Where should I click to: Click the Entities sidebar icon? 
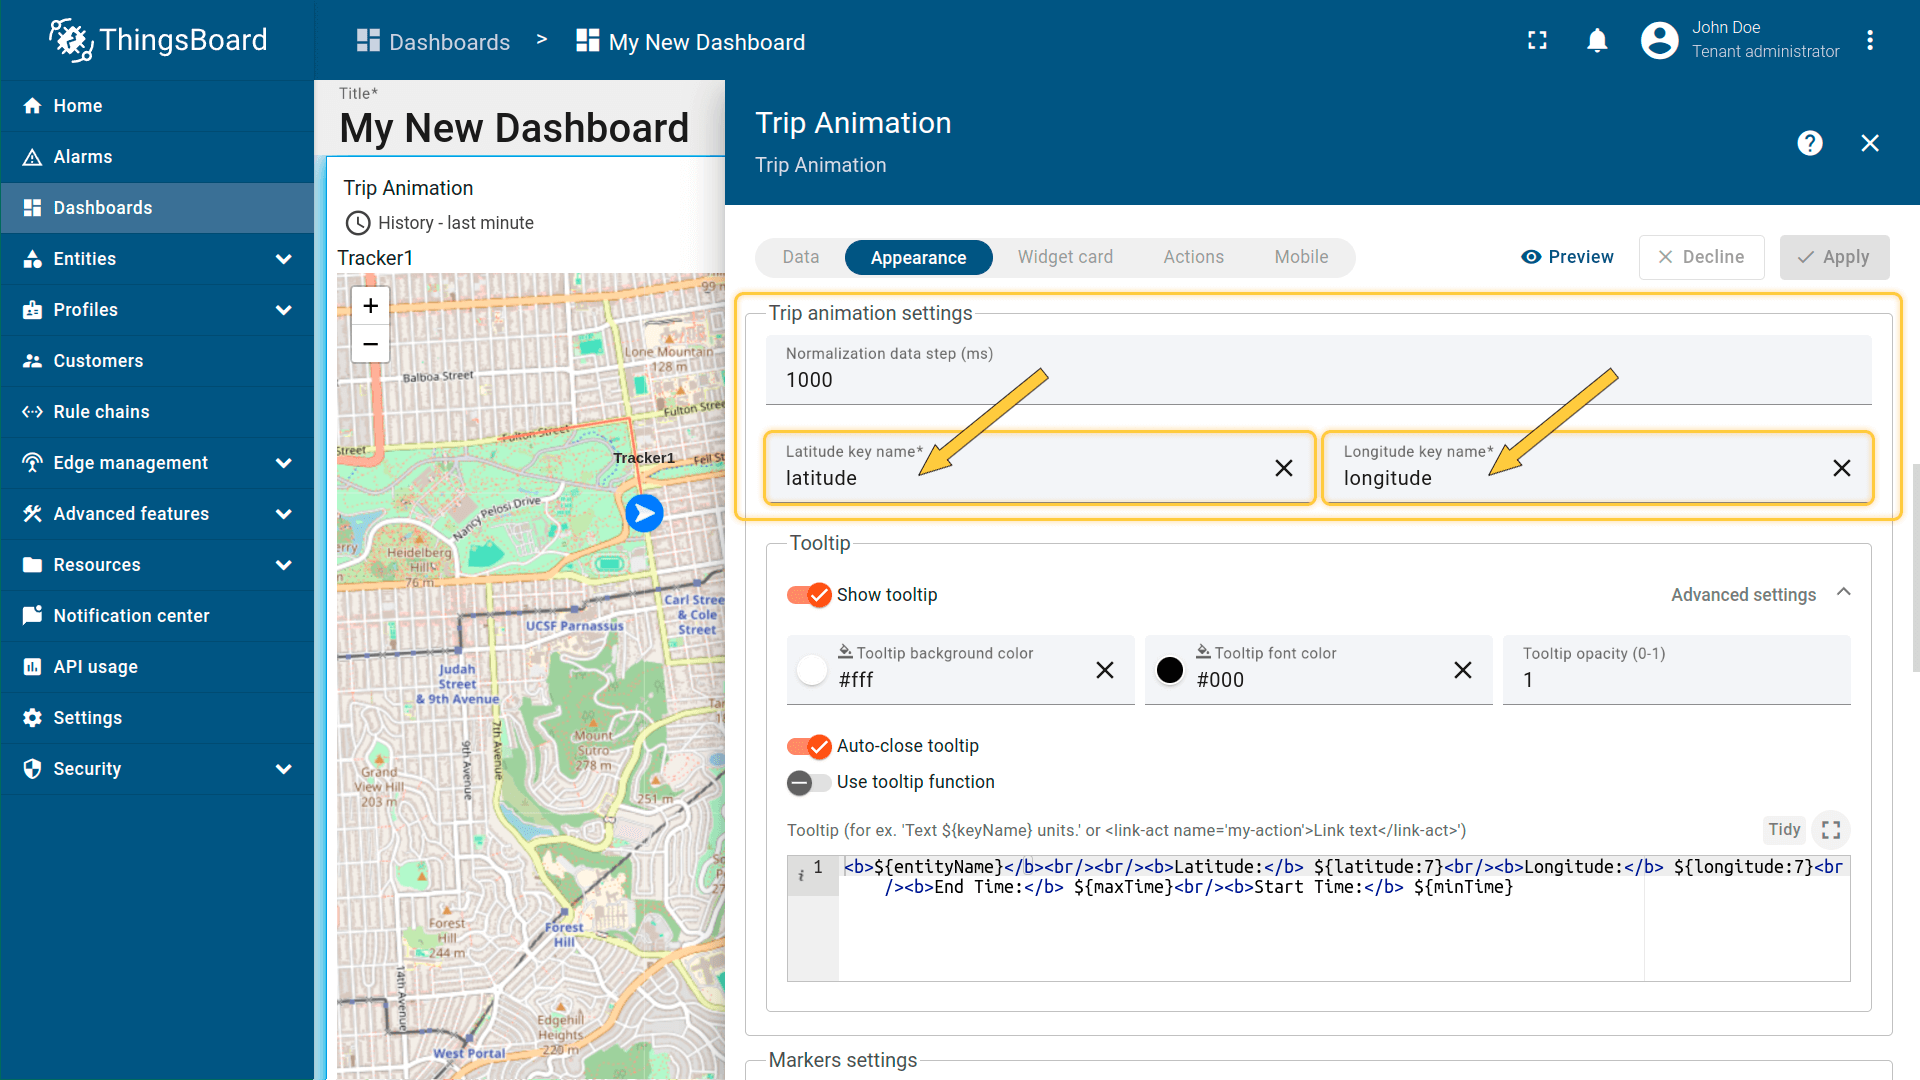32,259
